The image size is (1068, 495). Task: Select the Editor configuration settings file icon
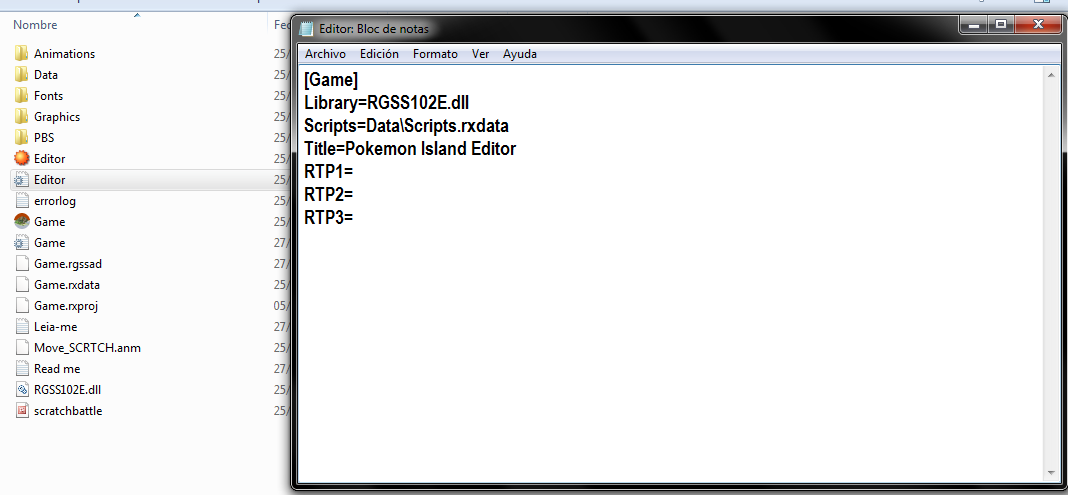point(21,180)
